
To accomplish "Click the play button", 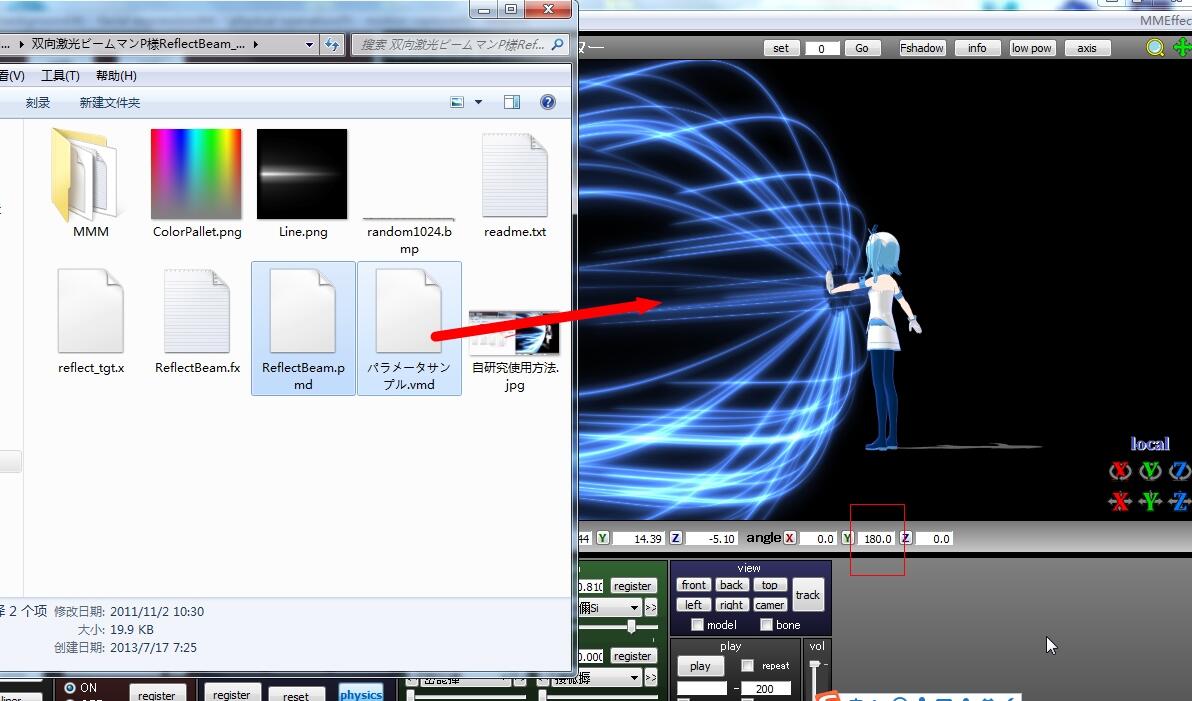I will coord(700,666).
